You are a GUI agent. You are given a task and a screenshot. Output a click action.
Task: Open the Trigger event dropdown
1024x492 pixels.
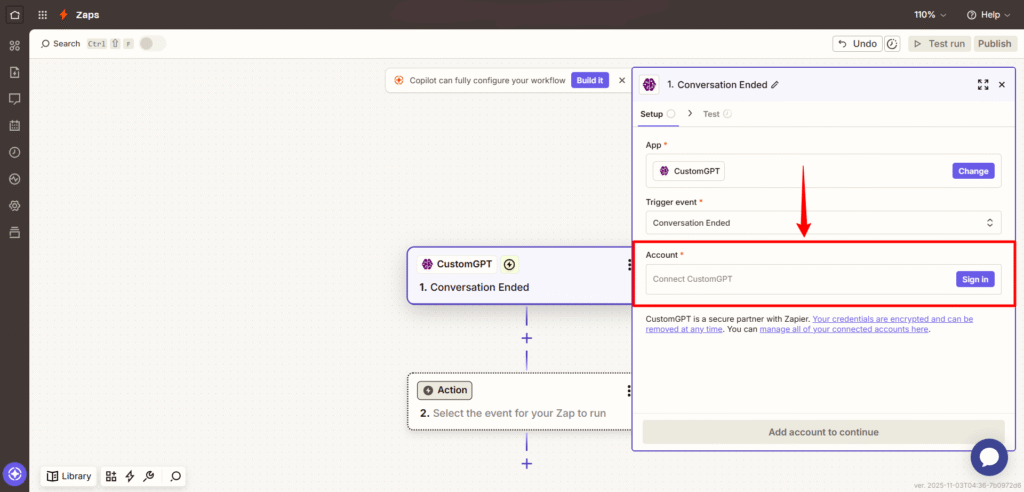pos(824,223)
